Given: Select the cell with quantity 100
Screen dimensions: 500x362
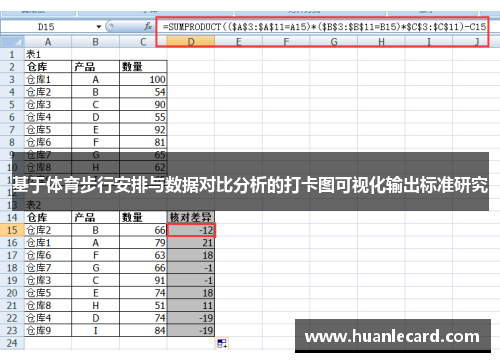Looking at the screenshot, I should coord(143,79).
